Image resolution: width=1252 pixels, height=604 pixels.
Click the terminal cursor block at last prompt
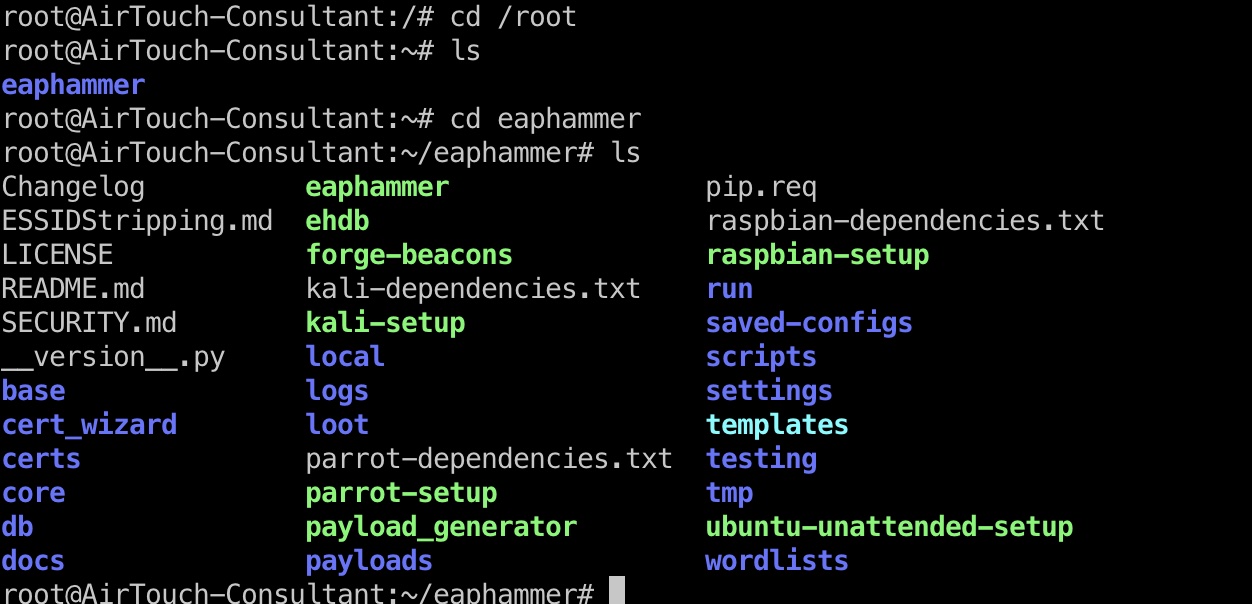(x=617, y=591)
